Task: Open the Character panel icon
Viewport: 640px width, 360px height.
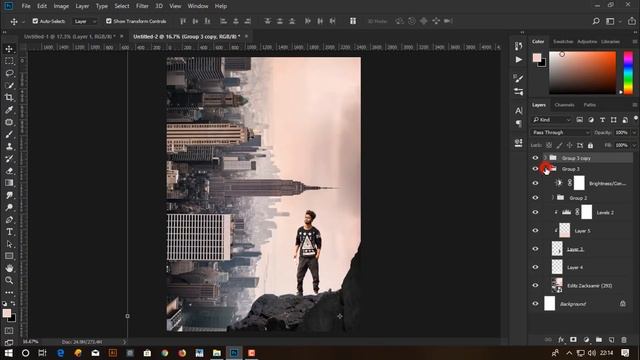Action: point(518,110)
